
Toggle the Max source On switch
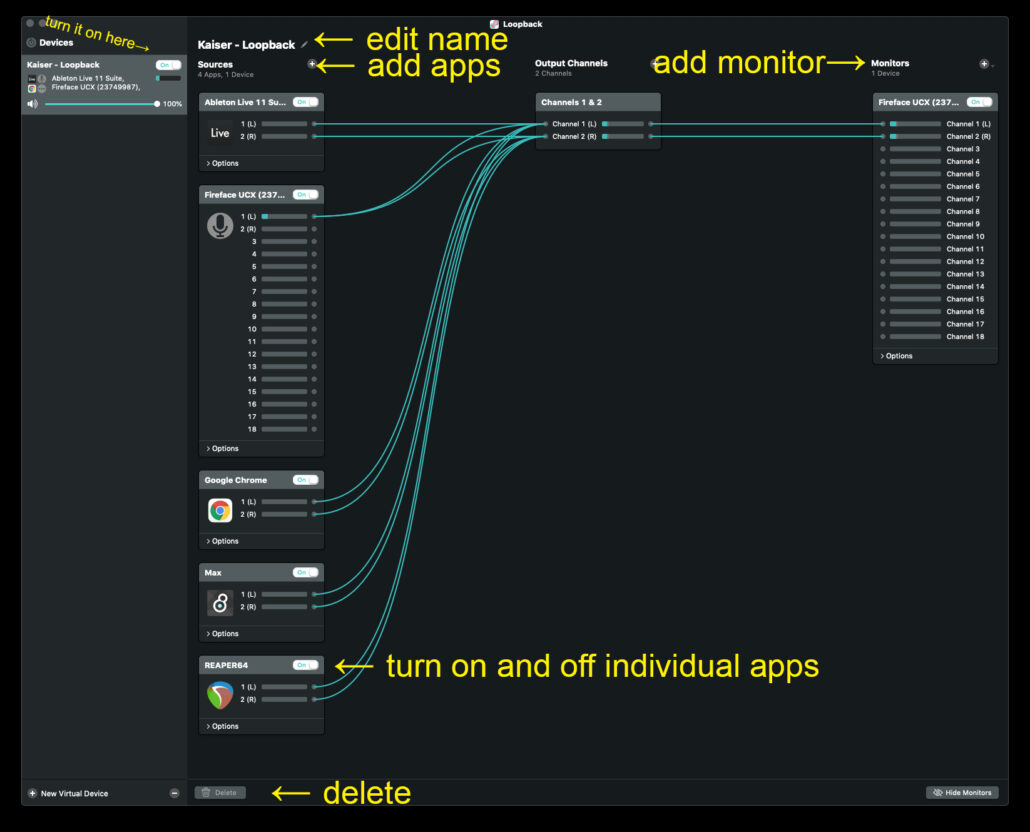[305, 573]
